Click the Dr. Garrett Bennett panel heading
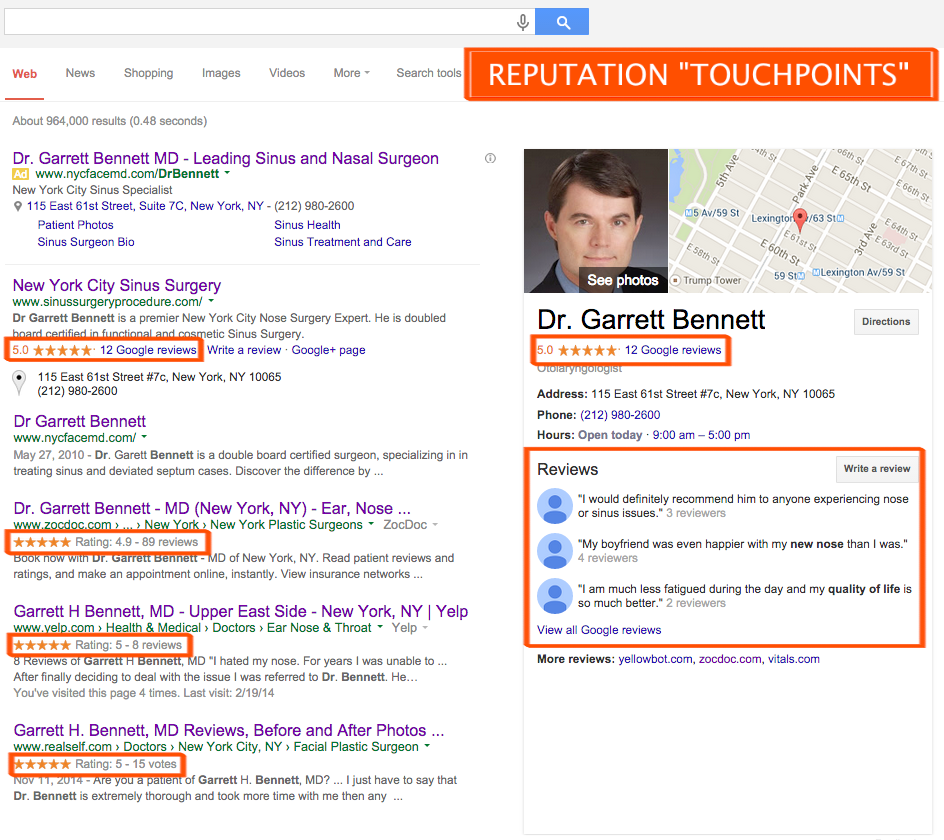The image size is (944, 840). pos(651,320)
